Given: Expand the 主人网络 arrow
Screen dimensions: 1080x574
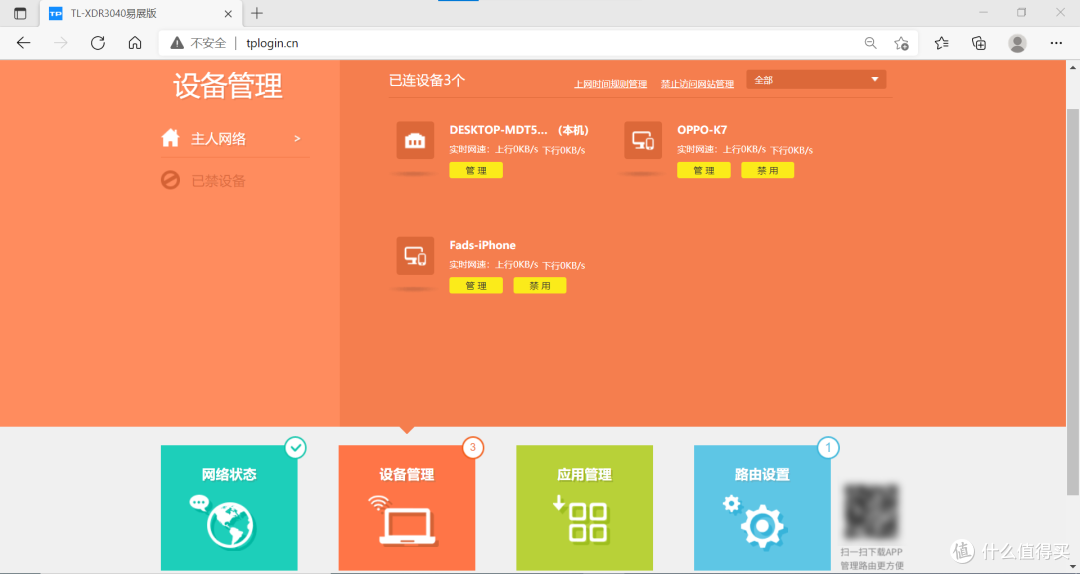Looking at the screenshot, I should point(297,139).
